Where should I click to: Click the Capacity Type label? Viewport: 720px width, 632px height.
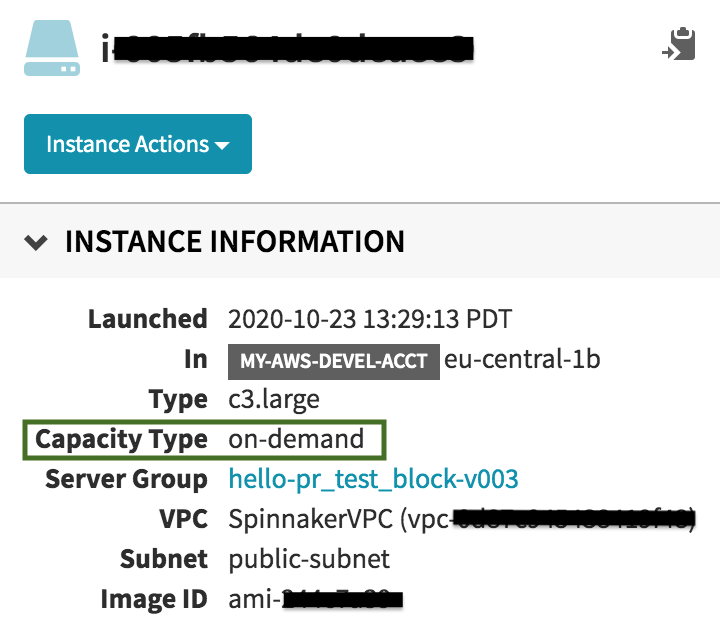pyautogui.click(x=122, y=440)
